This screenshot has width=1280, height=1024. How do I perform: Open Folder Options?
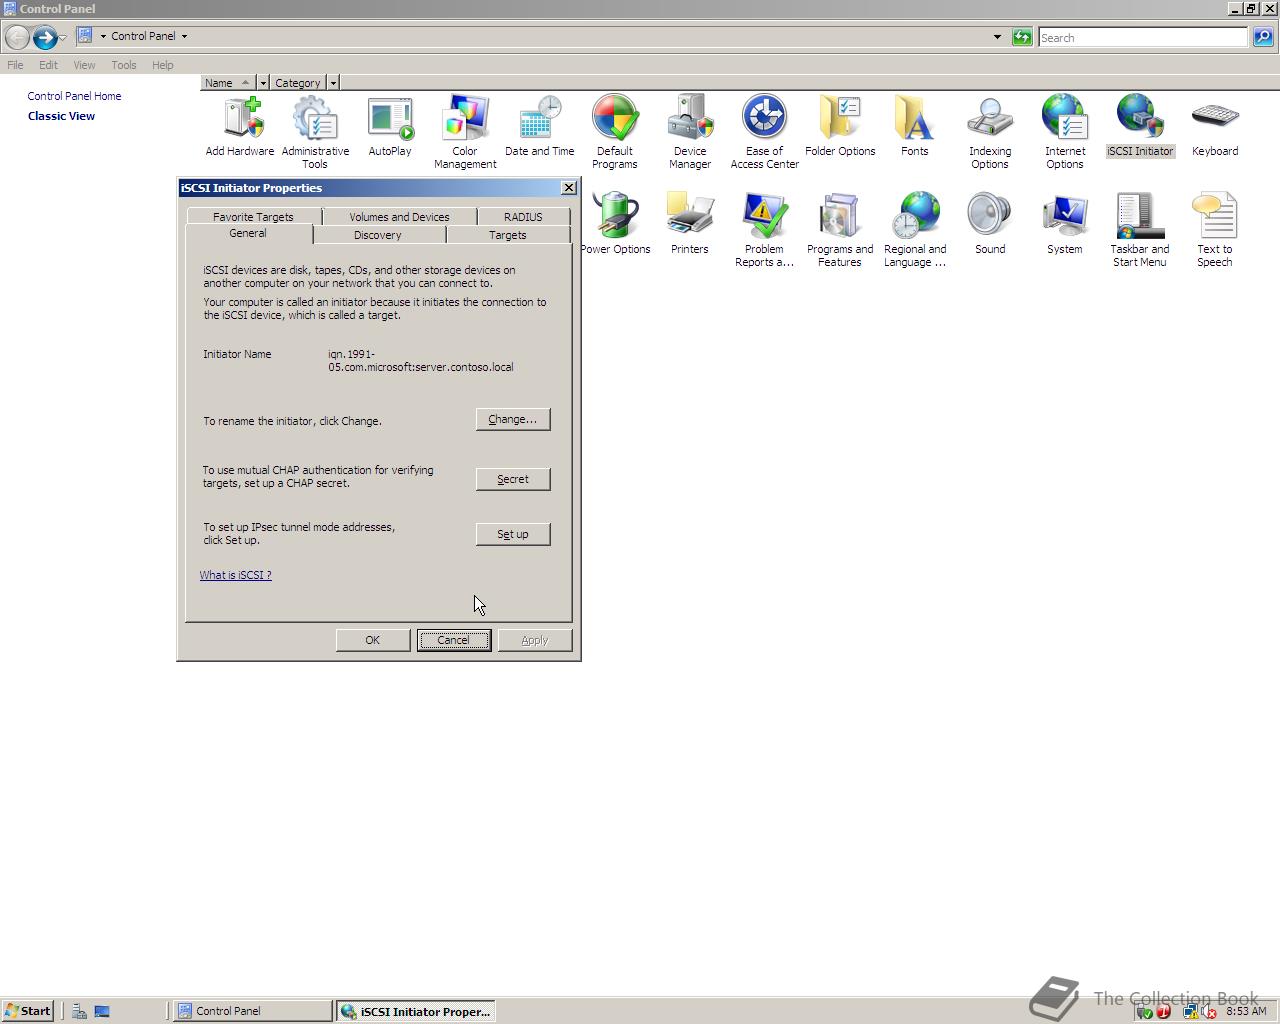(x=840, y=125)
